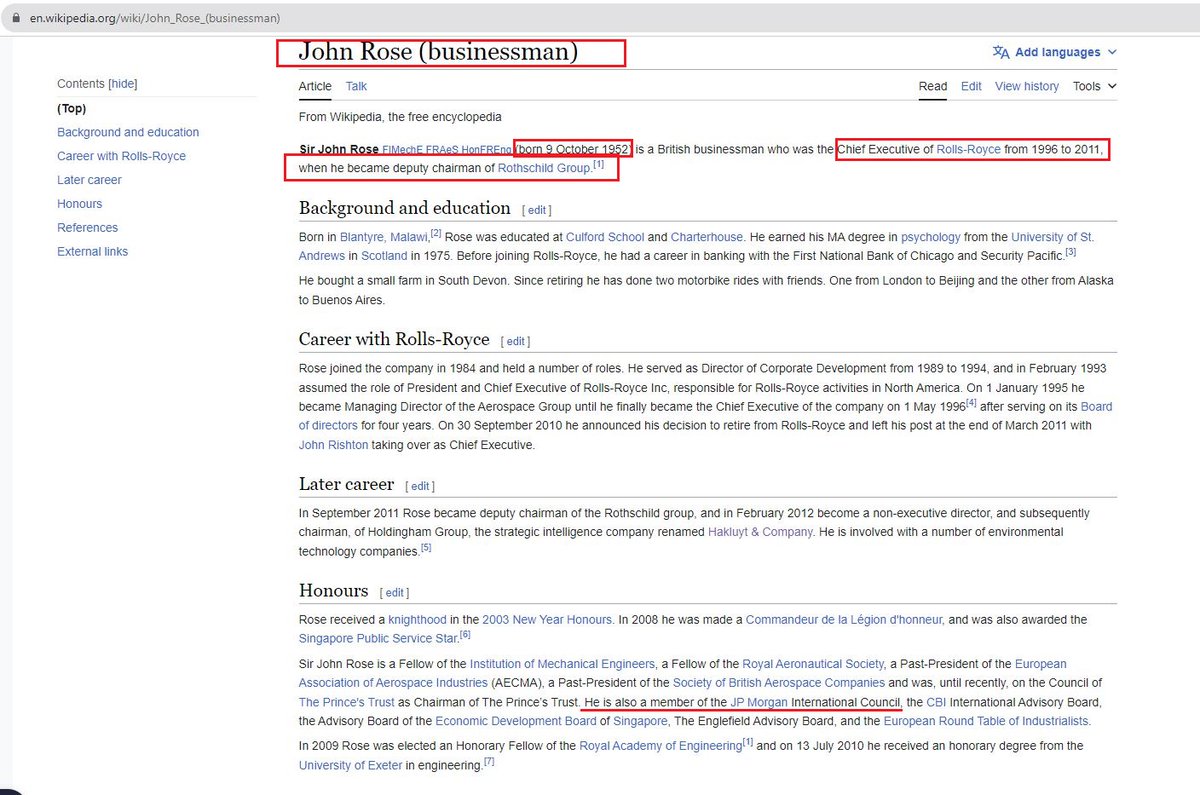
Task: Go to Later career in contents
Action: coord(89,180)
